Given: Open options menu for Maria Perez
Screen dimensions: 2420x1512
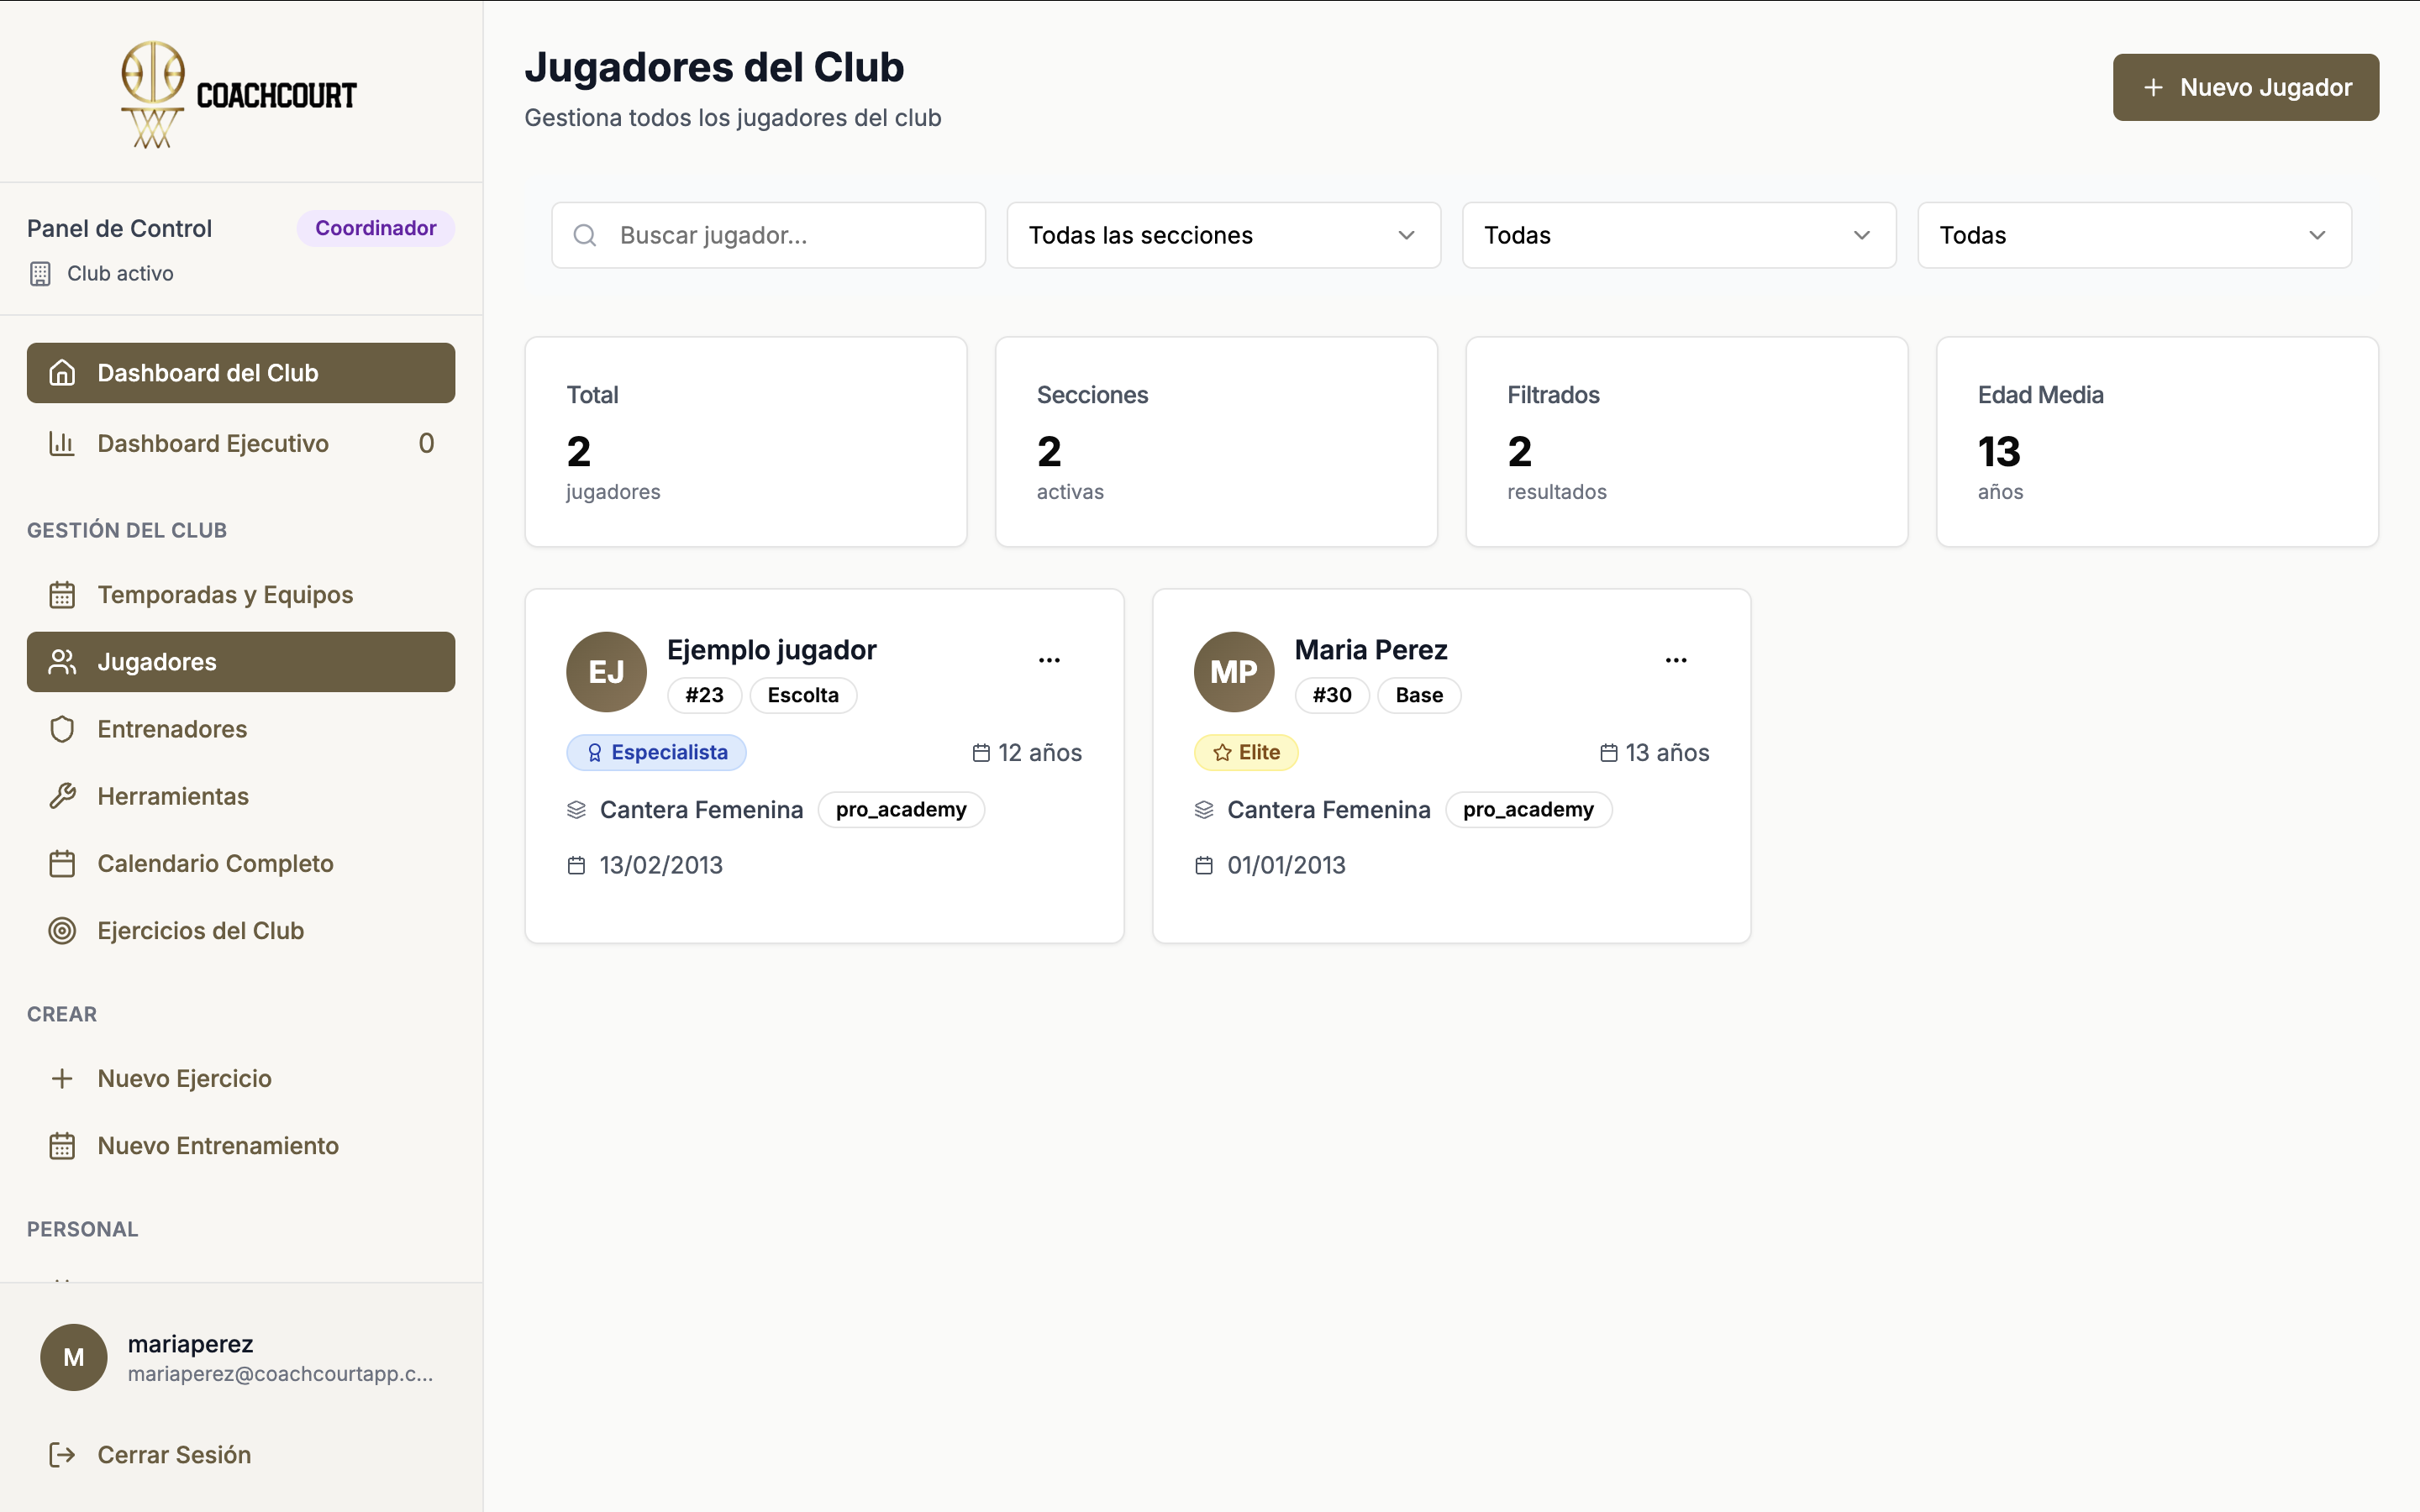Looking at the screenshot, I should pos(1676,659).
